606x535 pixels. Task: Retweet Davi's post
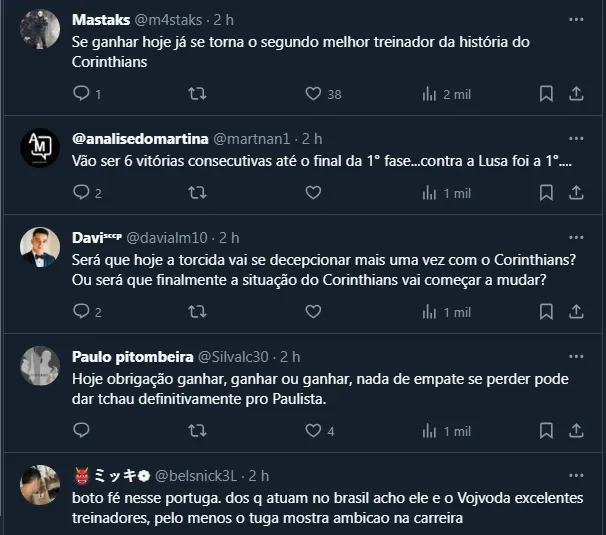(198, 312)
